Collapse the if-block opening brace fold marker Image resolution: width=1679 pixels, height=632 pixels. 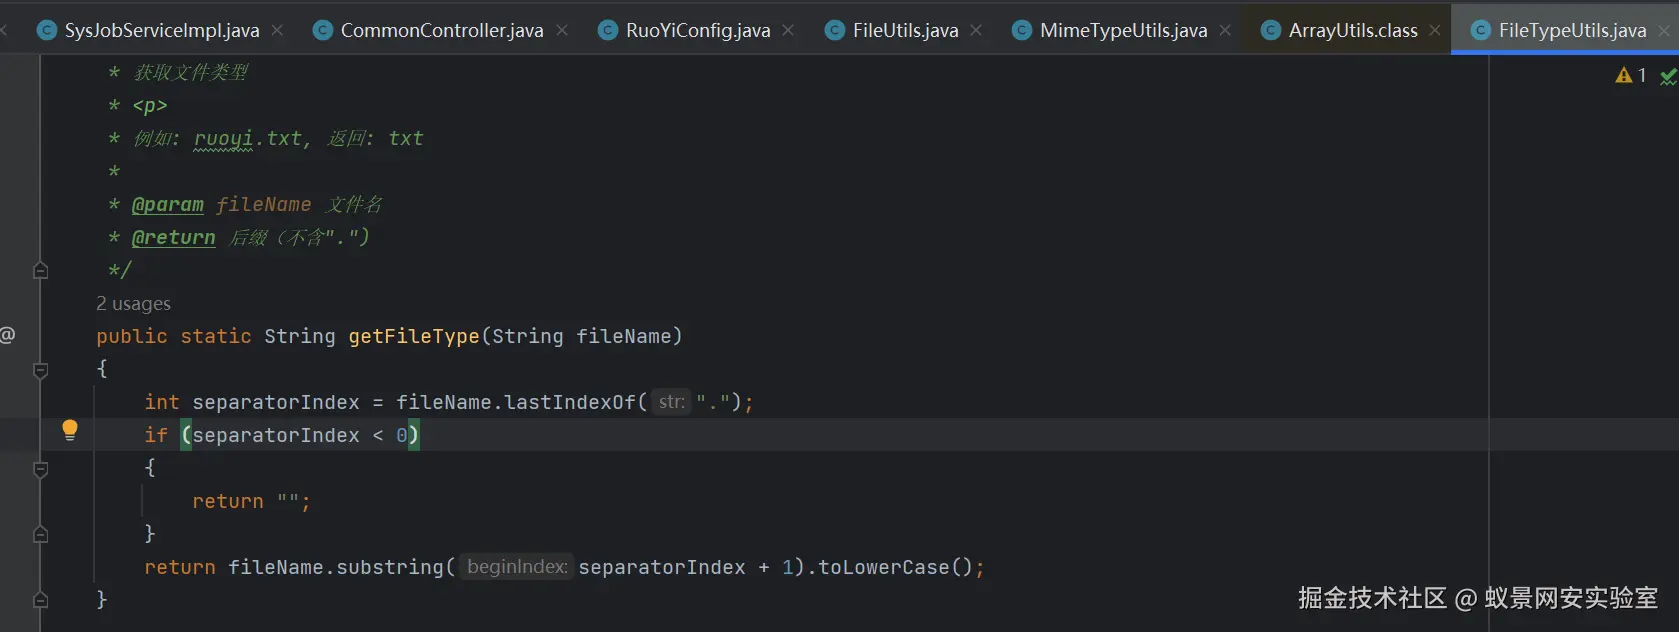(41, 469)
